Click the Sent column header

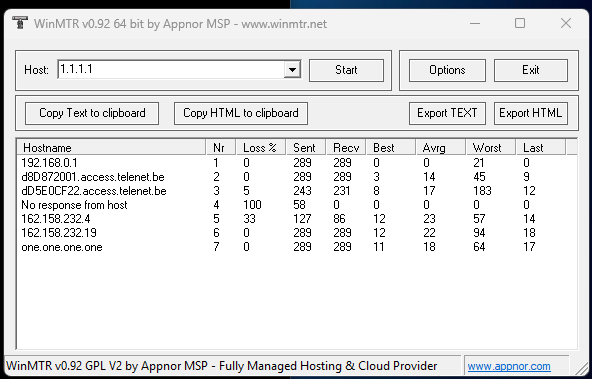pyautogui.click(x=306, y=148)
